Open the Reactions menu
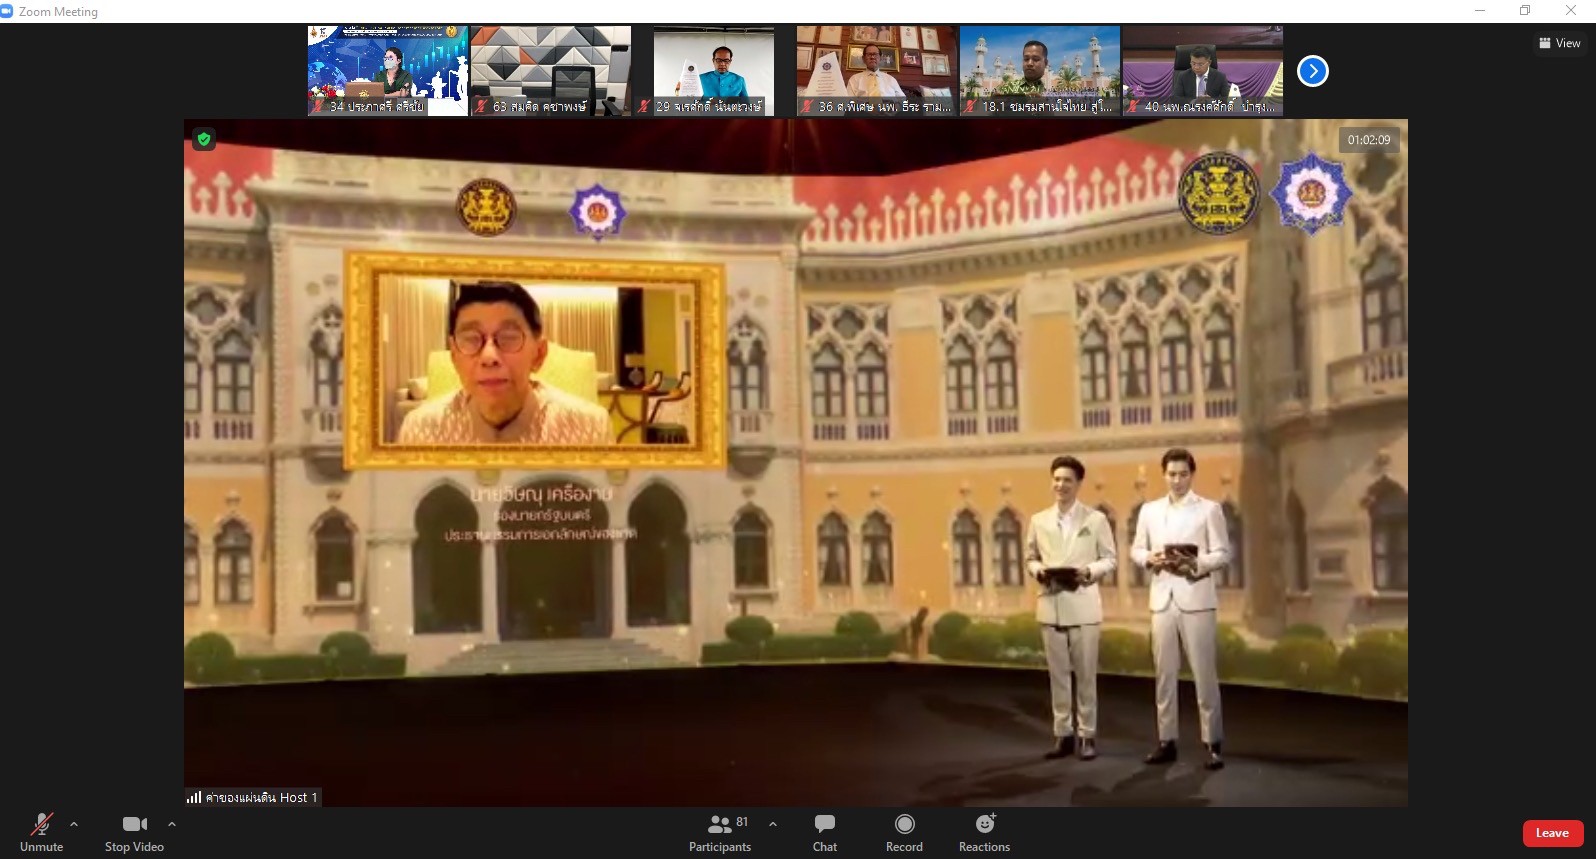The image size is (1596, 859). tap(984, 832)
